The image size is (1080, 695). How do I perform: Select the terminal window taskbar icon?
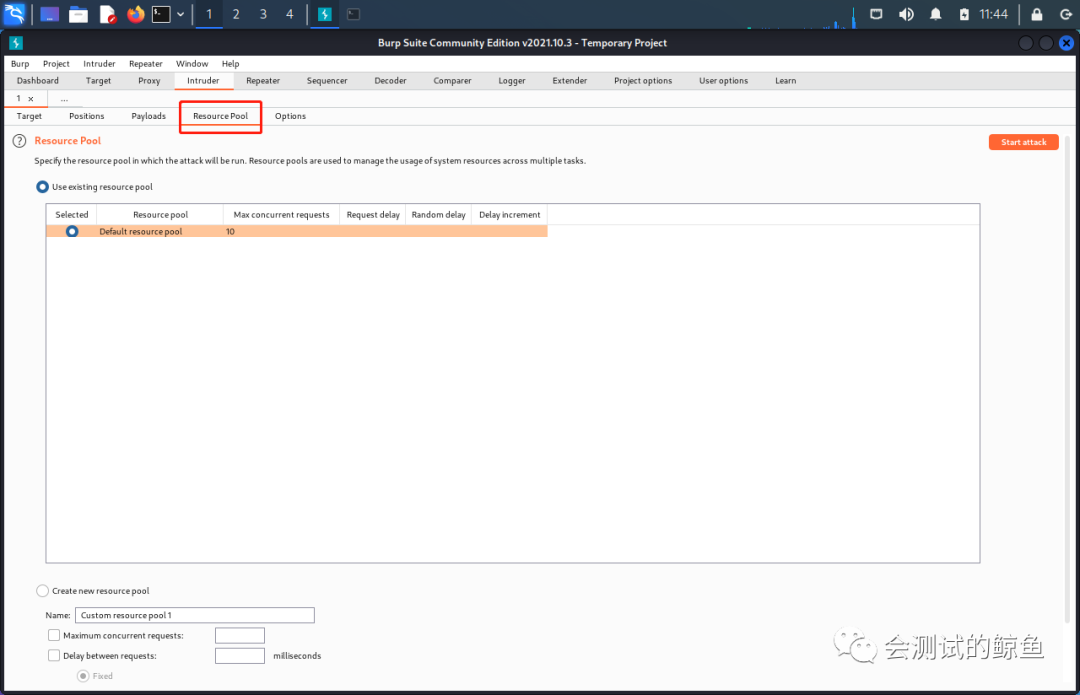click(353, 14)
